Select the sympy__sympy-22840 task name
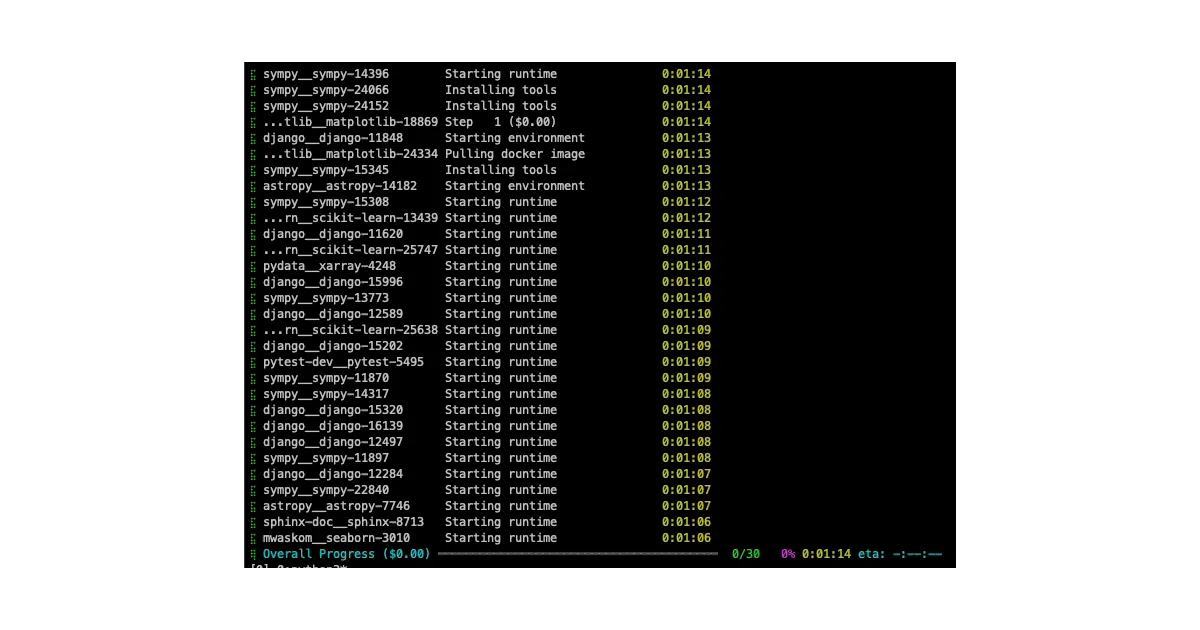Screen dimensions: 1200x630 click(x=326, y=490)
